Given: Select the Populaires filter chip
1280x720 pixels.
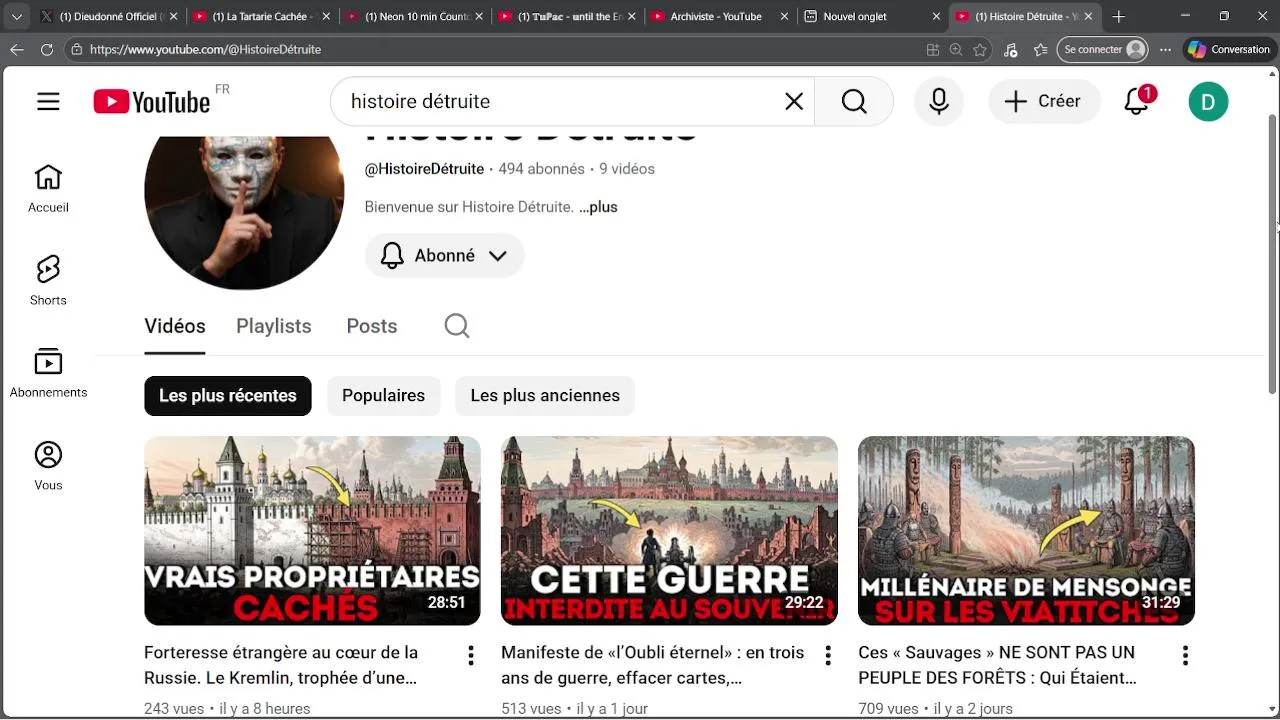Looking at the screenshot, I should [383, 396].
